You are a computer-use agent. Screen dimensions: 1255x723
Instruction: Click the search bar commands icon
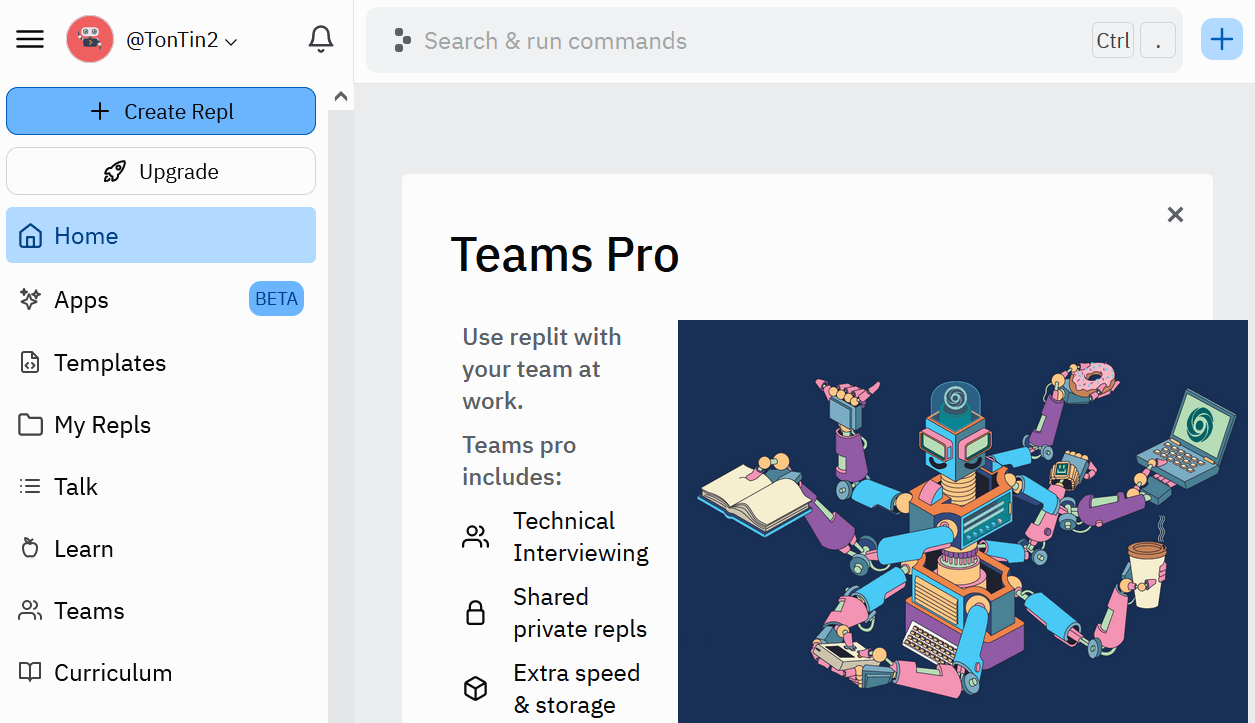pyautogui.click(x=402, y=41)
